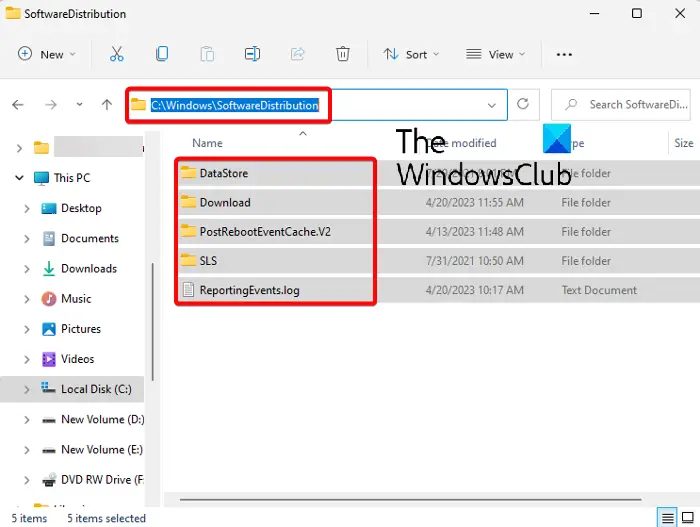
Task: Expand the Desktop tree node
Action: point(27,209)
